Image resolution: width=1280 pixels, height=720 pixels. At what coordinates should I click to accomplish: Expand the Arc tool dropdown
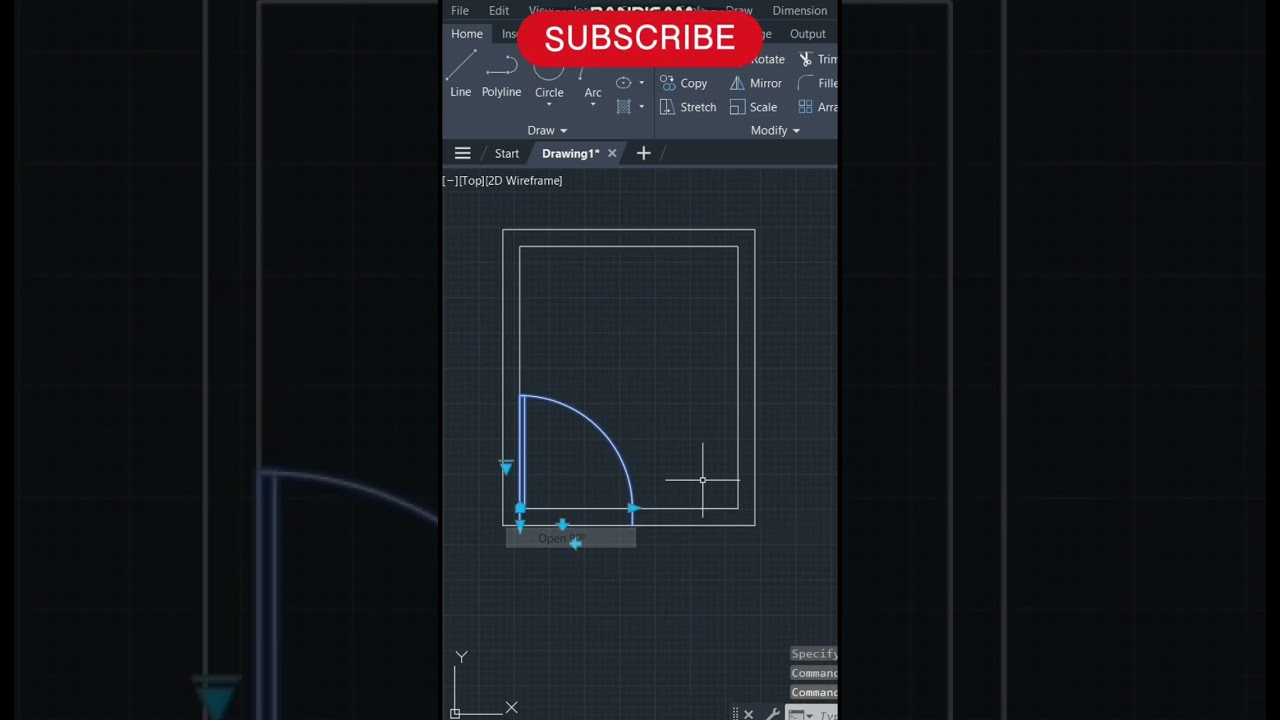(593, 104)
